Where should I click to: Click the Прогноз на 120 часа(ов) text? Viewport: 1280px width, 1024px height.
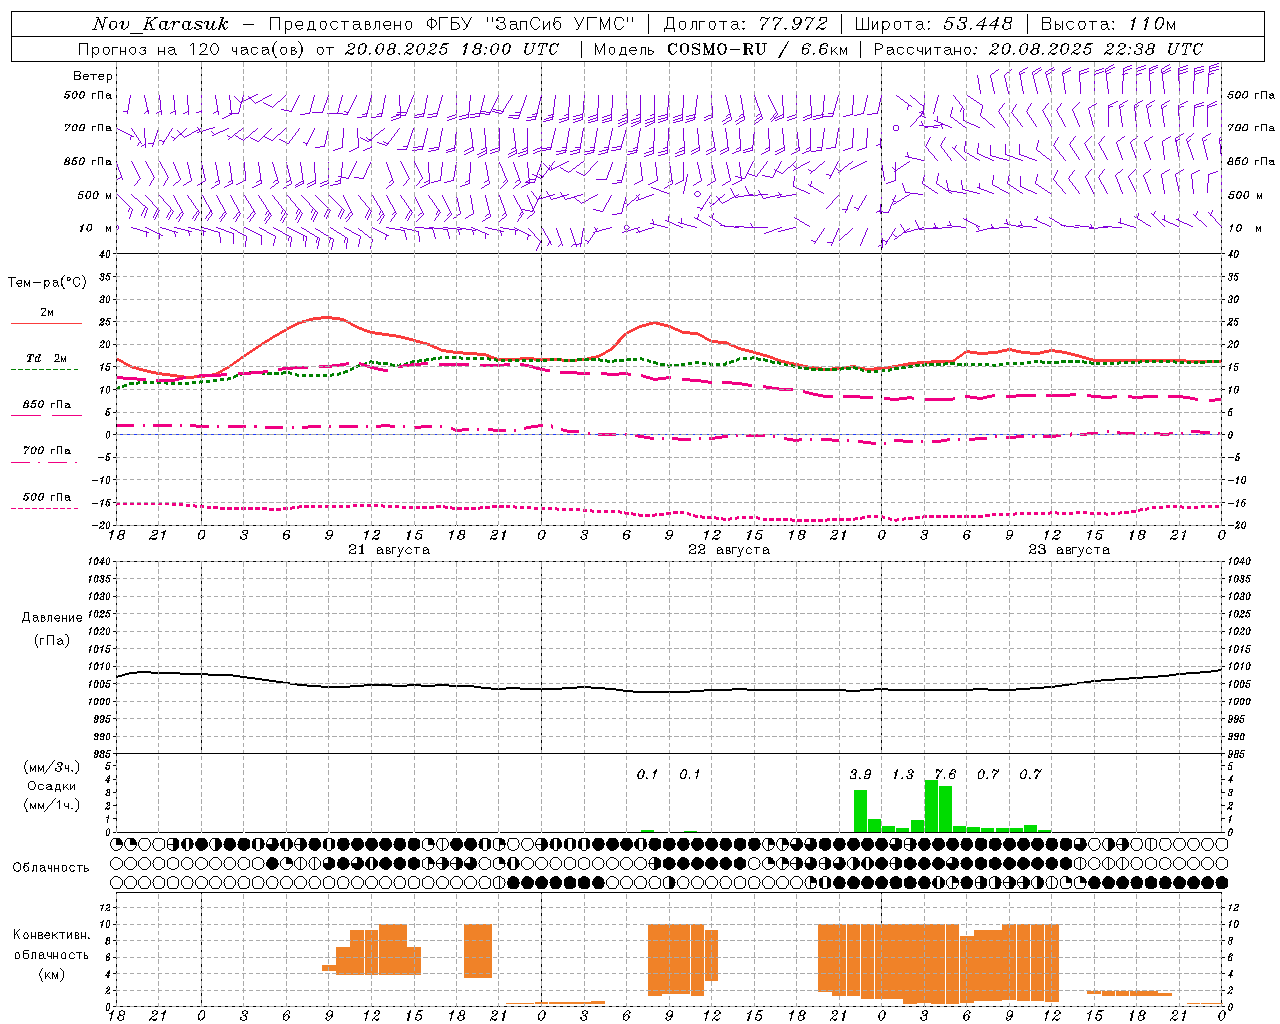[193, 49]
